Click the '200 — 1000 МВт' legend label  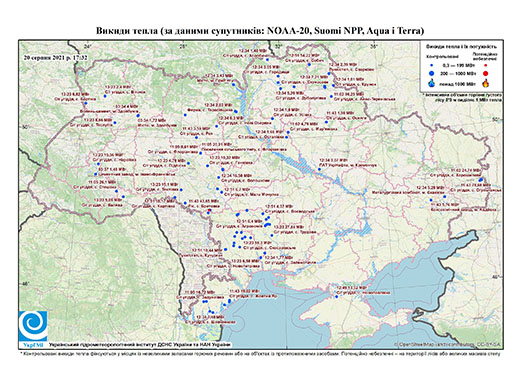(x=458, y=74)
